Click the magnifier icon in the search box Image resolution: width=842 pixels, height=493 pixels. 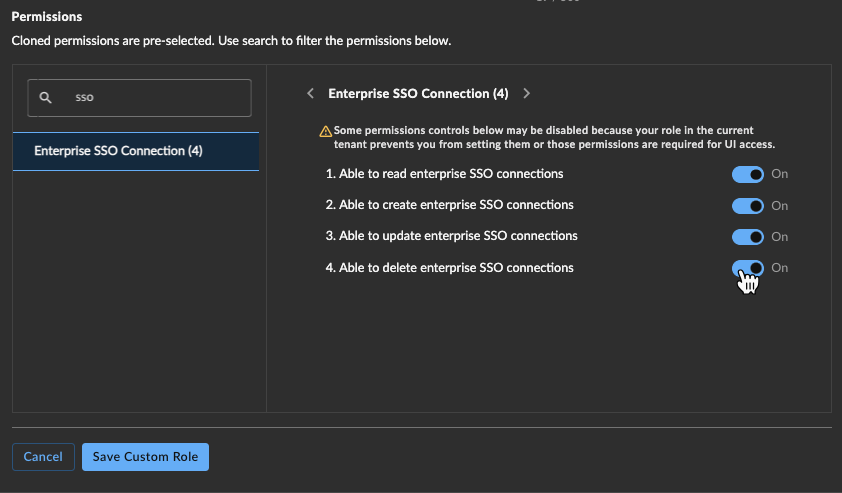46,97
